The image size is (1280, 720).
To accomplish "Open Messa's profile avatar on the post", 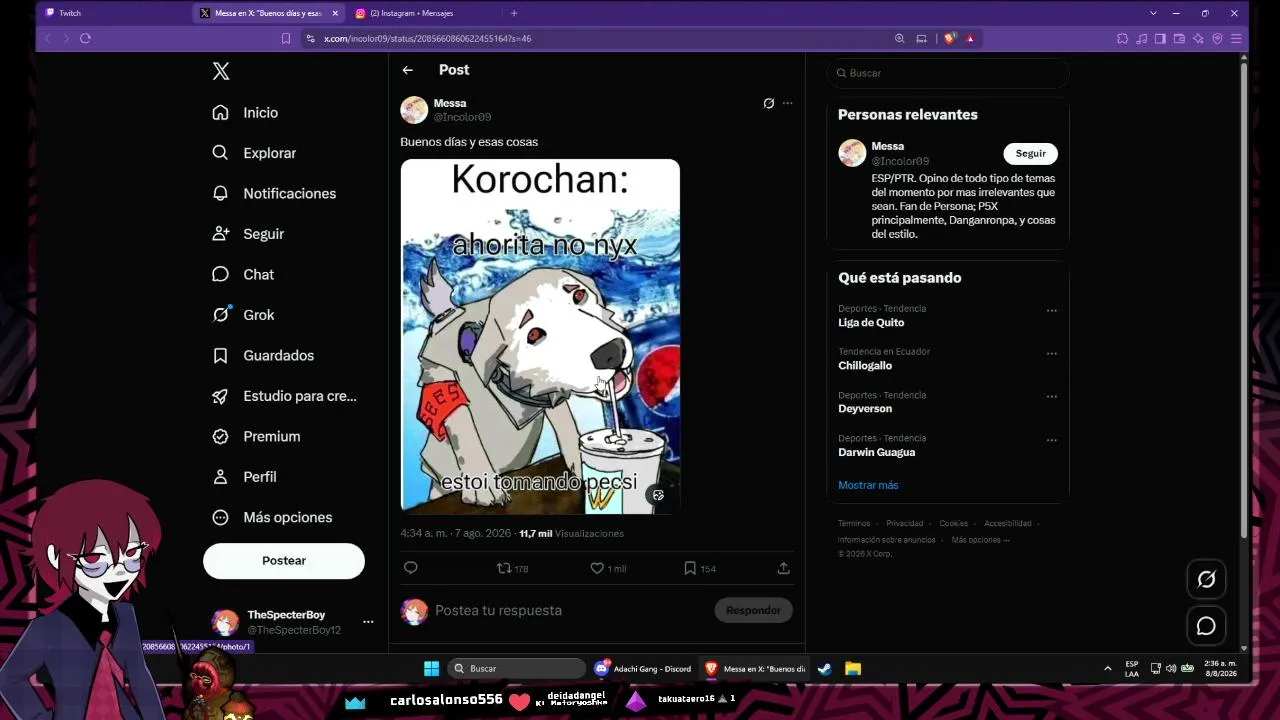I will (x=414, y=110).
